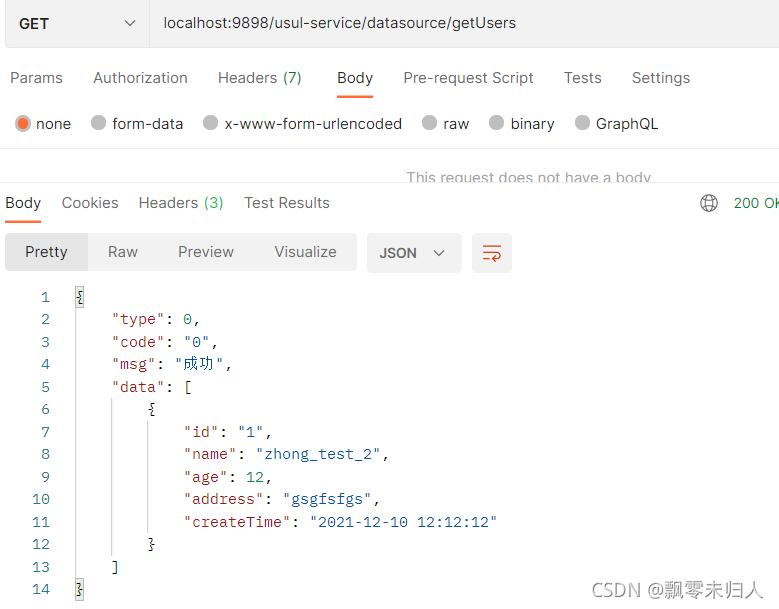The image size is (779, 609).
Task: Click the "gsgfsfgs" address value
Action: point(327,499)
